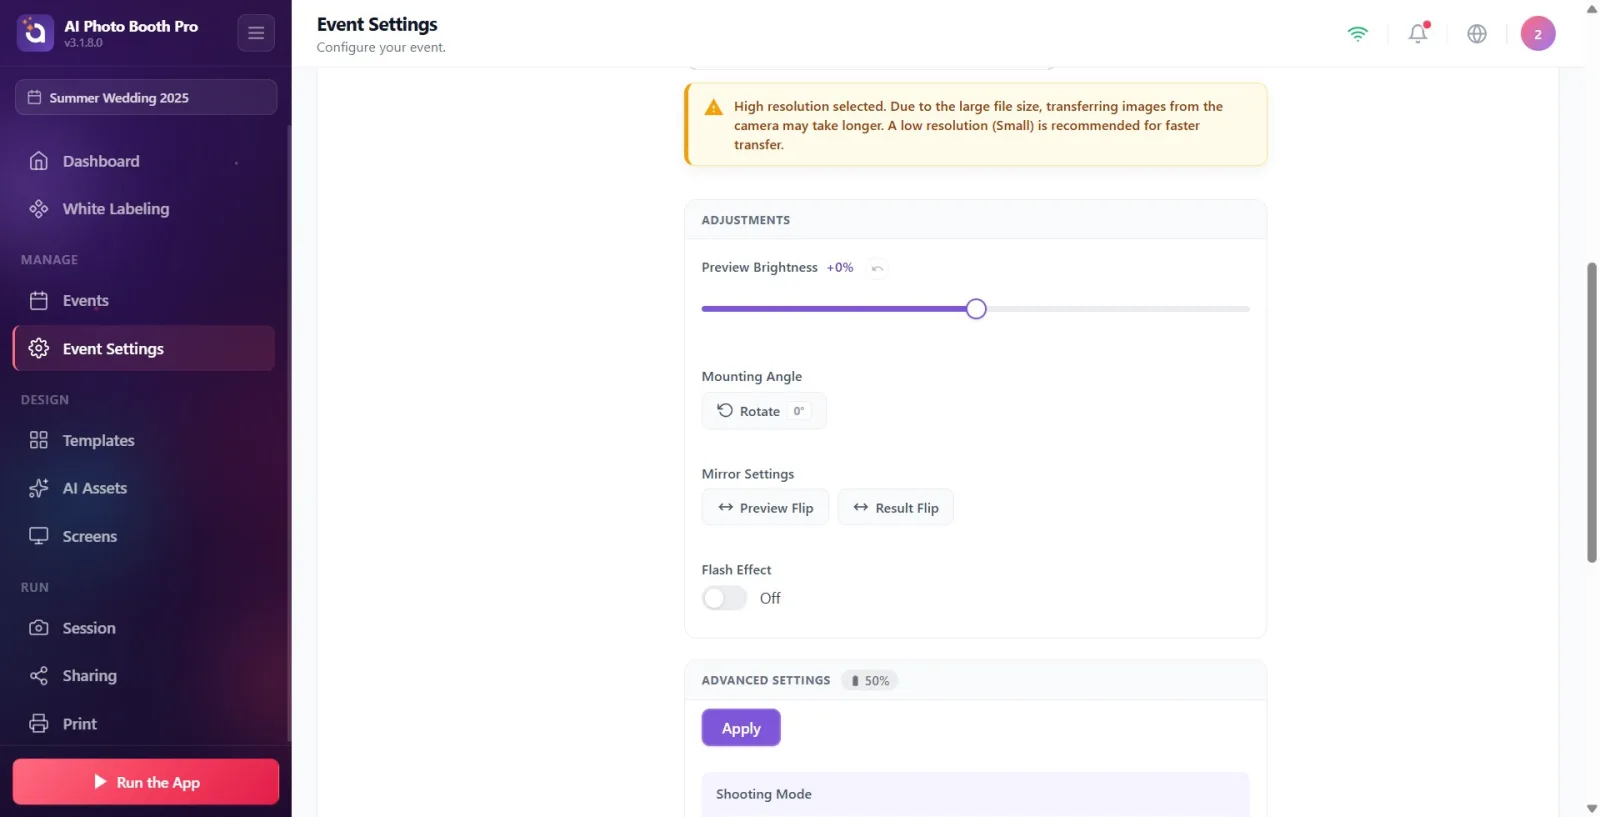Open language globe selector

point(1477,33)
